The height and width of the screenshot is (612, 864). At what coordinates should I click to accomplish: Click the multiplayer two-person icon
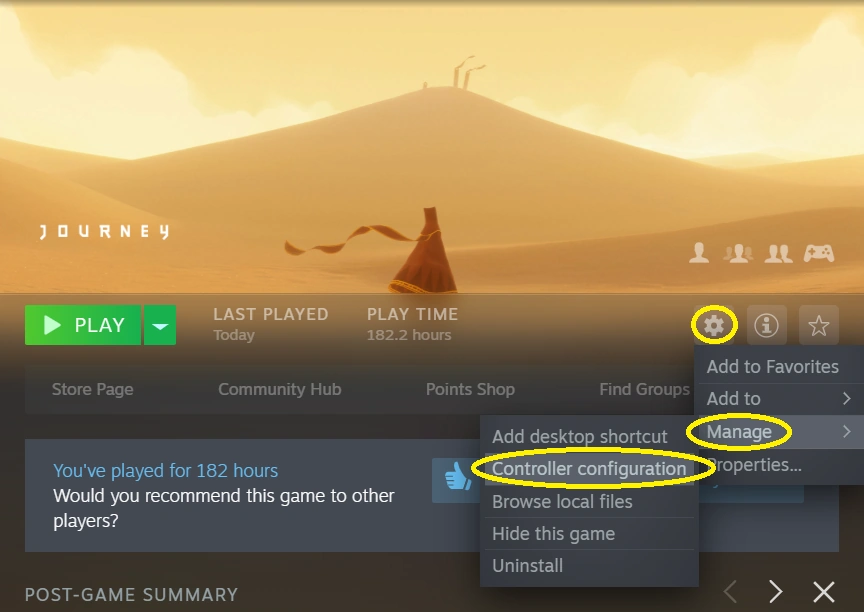(x=778, y=253)
